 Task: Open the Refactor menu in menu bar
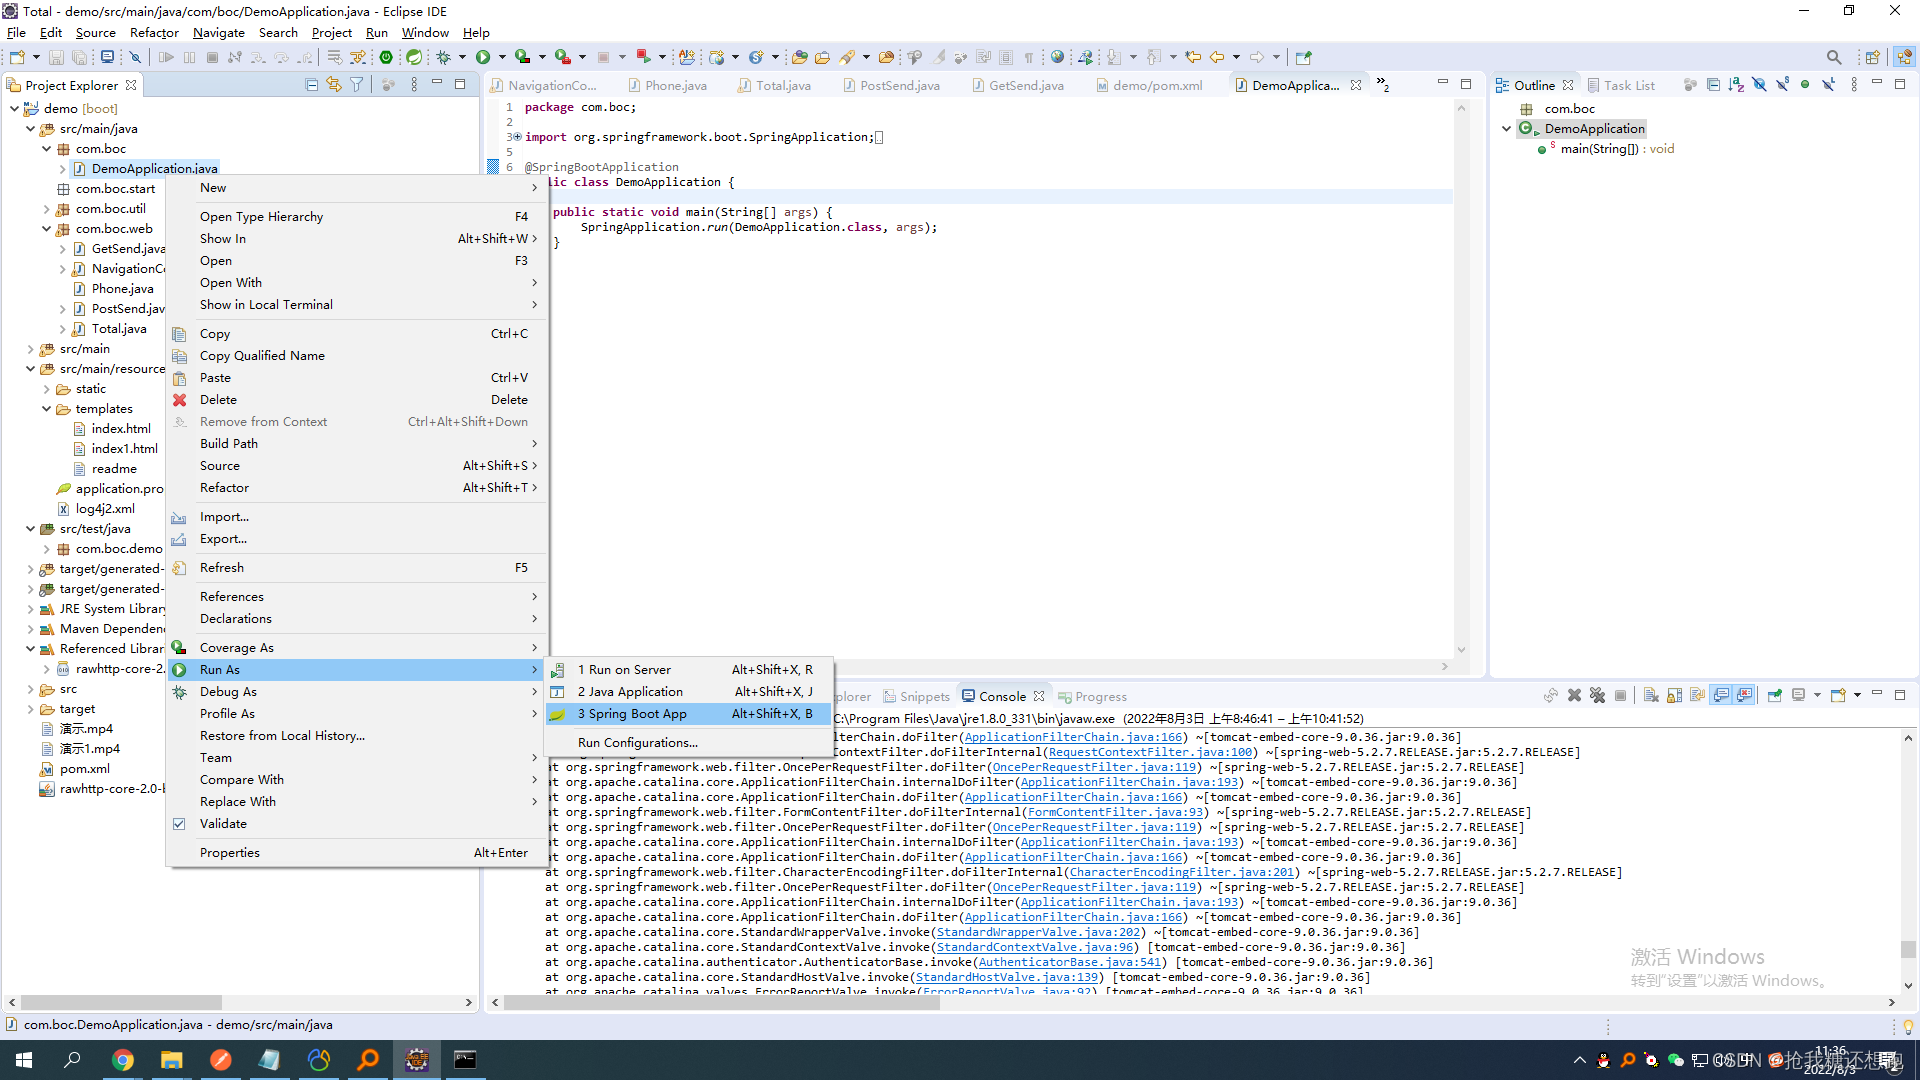pyautogui.click(x=154, y=33)
